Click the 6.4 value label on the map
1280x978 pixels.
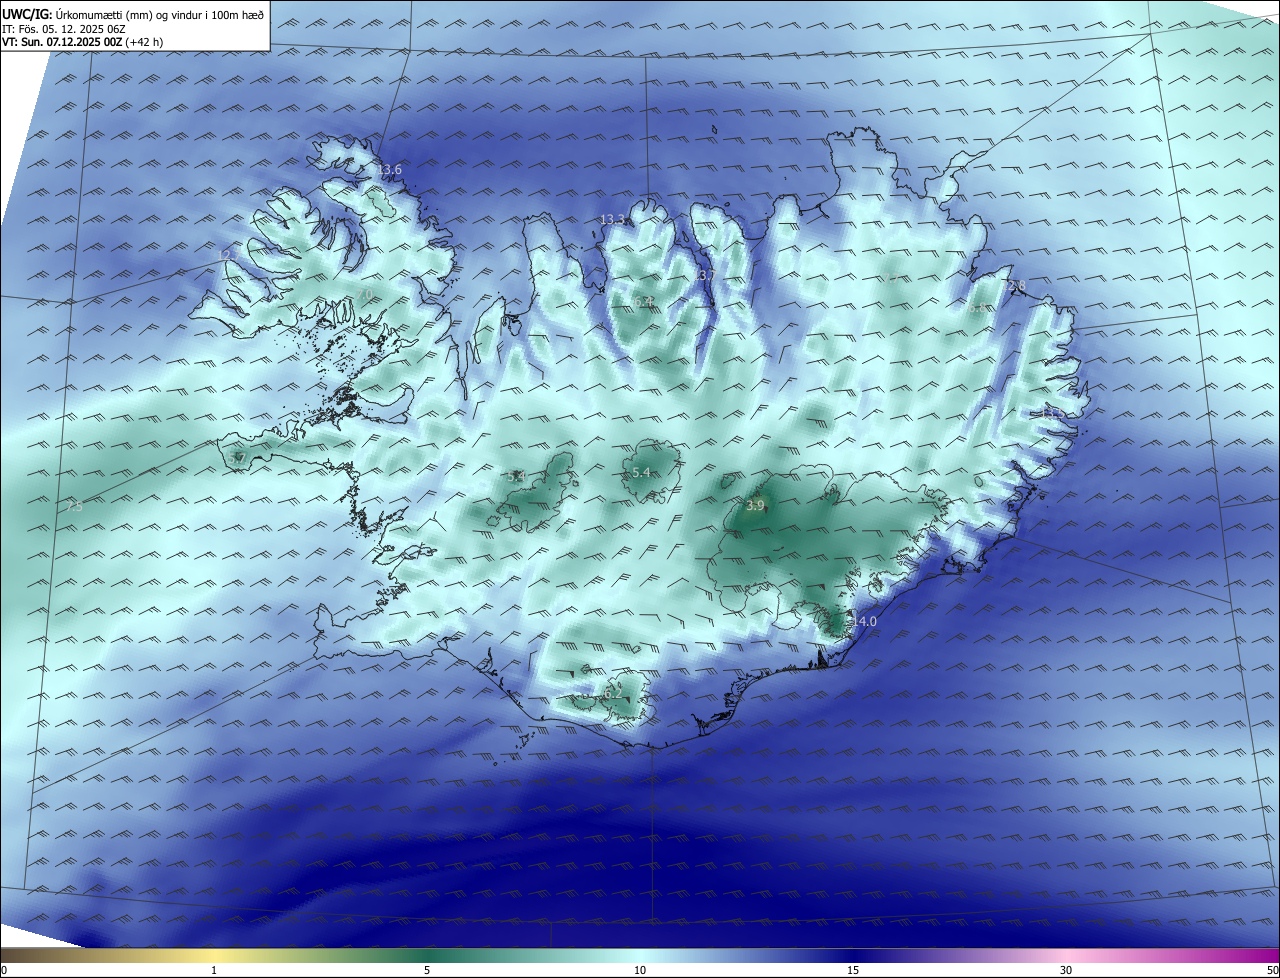coord(643,302)
